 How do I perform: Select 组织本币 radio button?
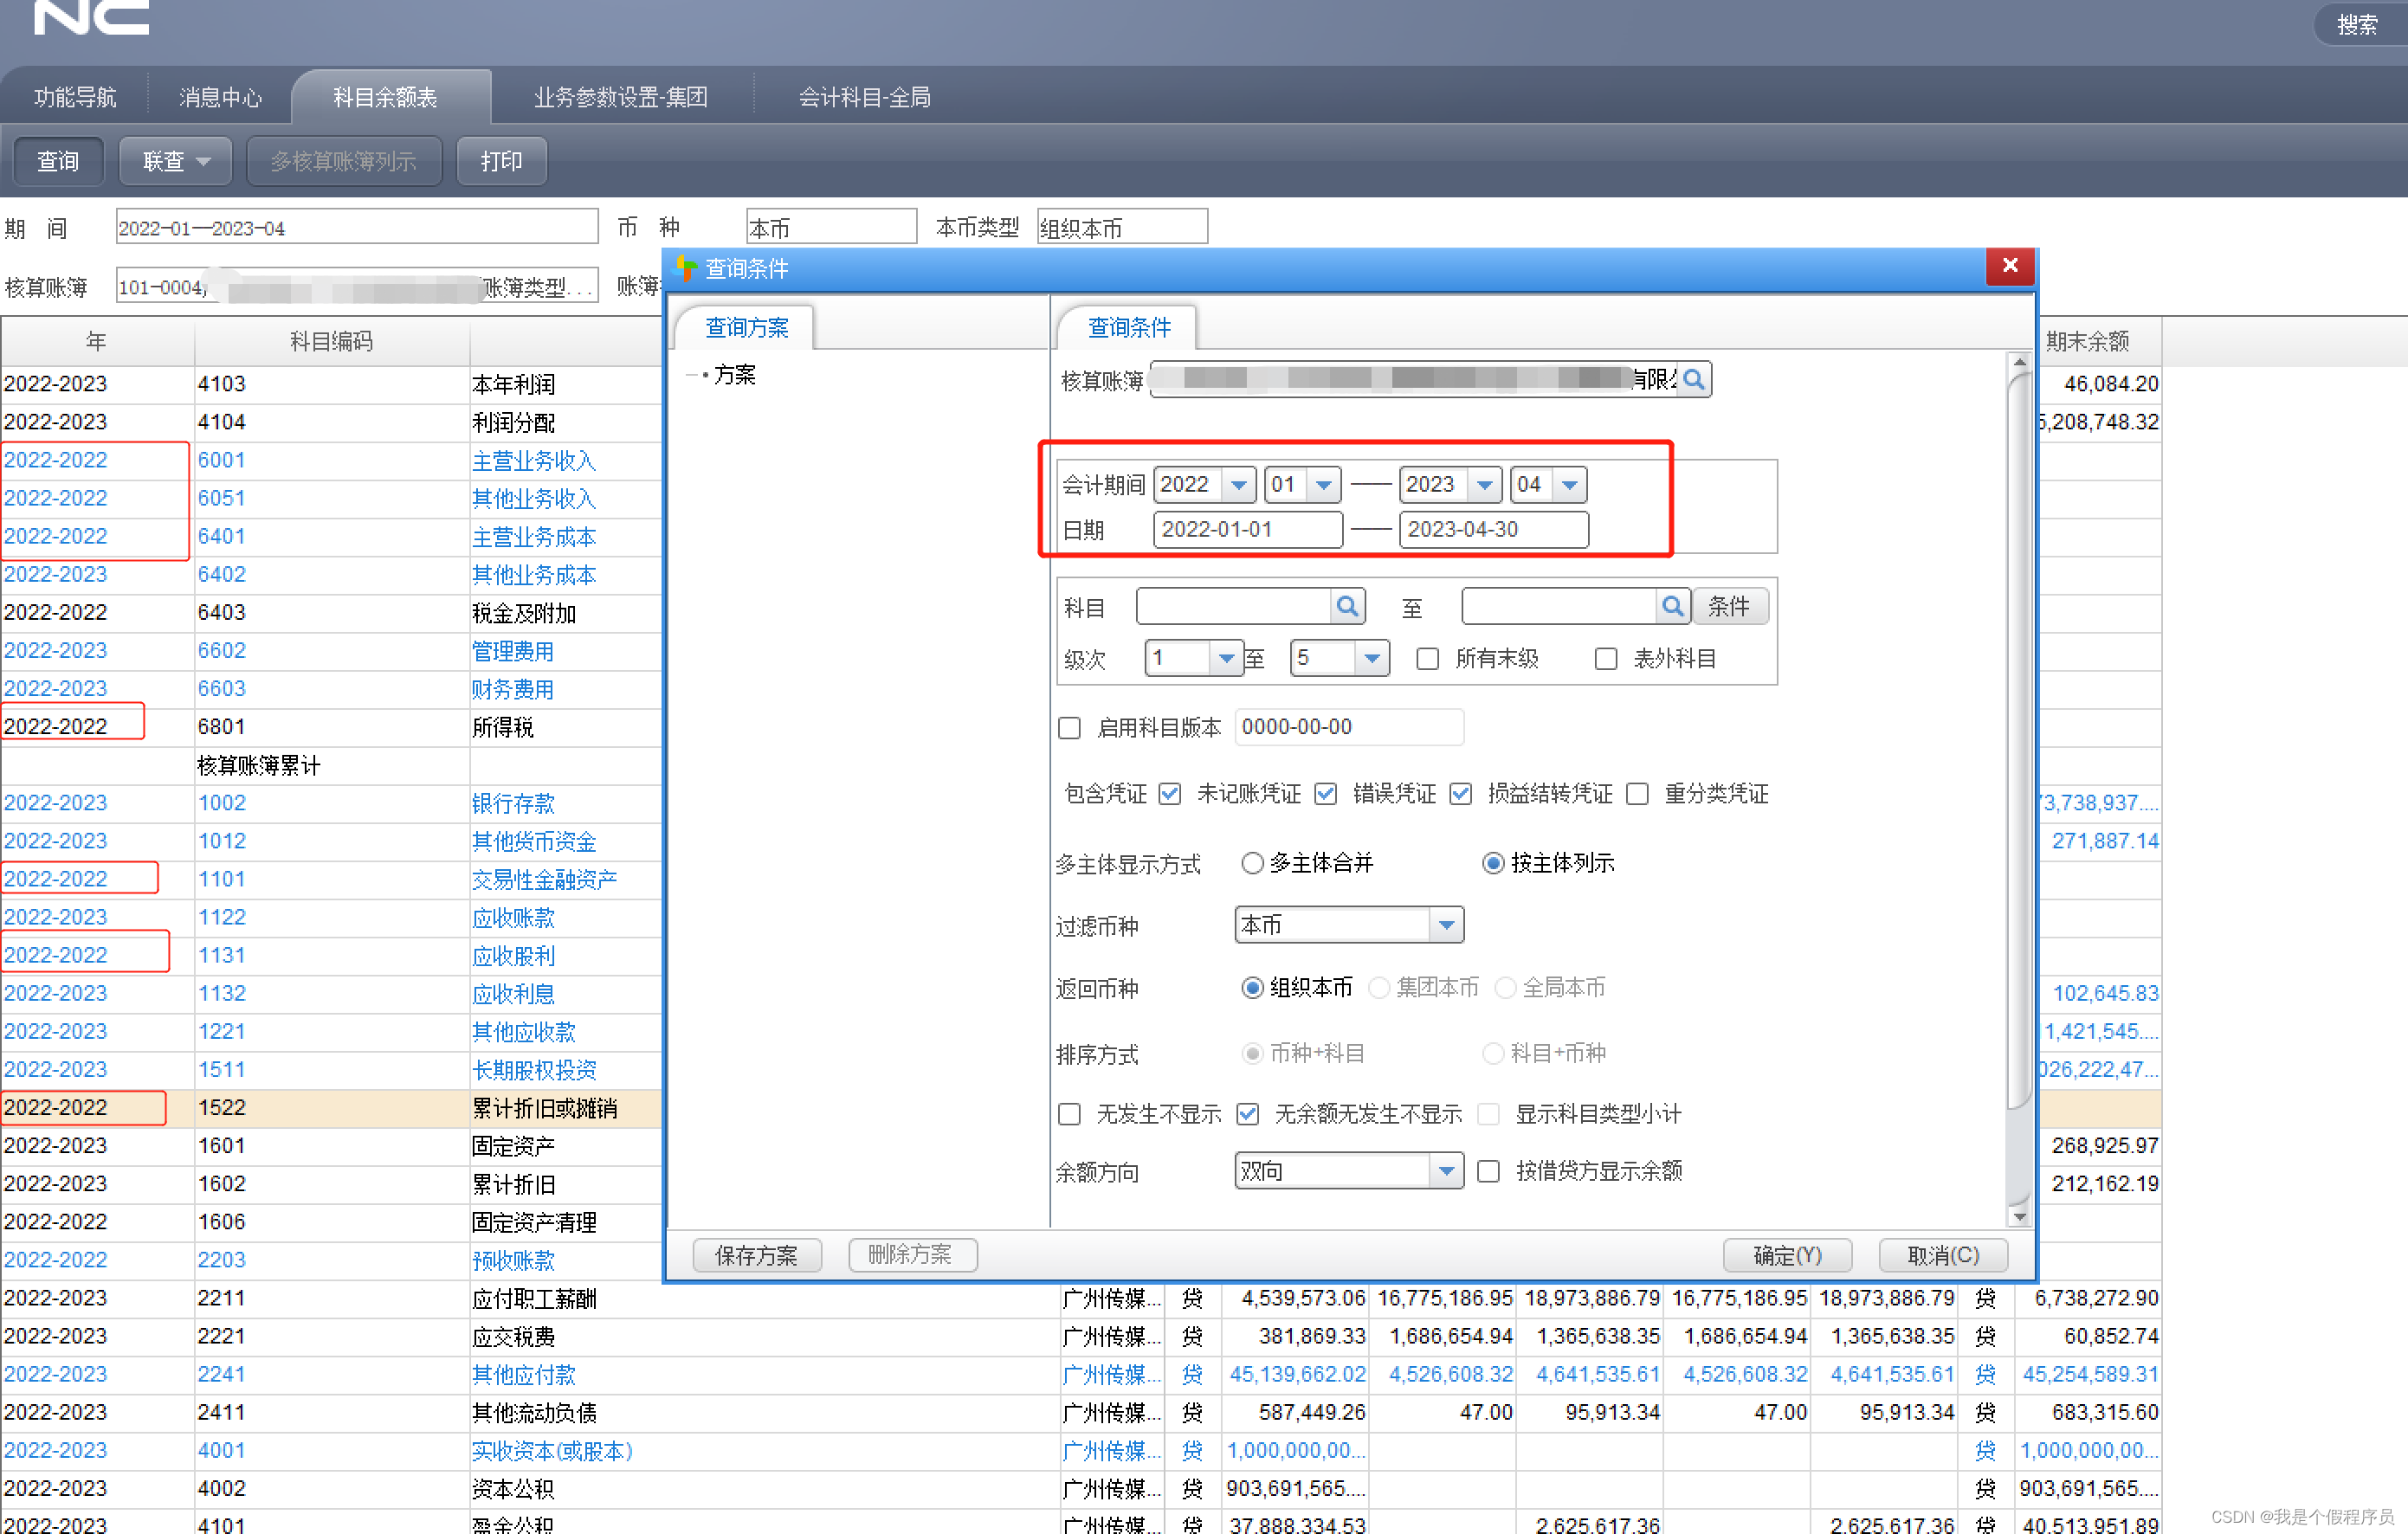(1252, 988)
